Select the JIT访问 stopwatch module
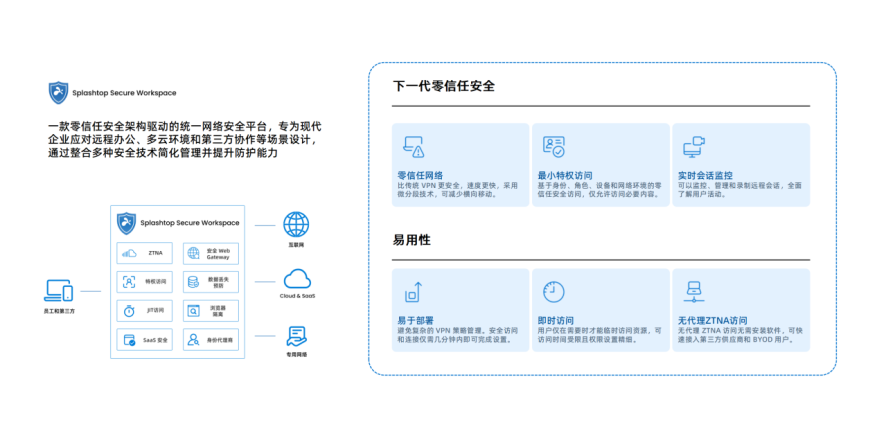 point(144,310)
